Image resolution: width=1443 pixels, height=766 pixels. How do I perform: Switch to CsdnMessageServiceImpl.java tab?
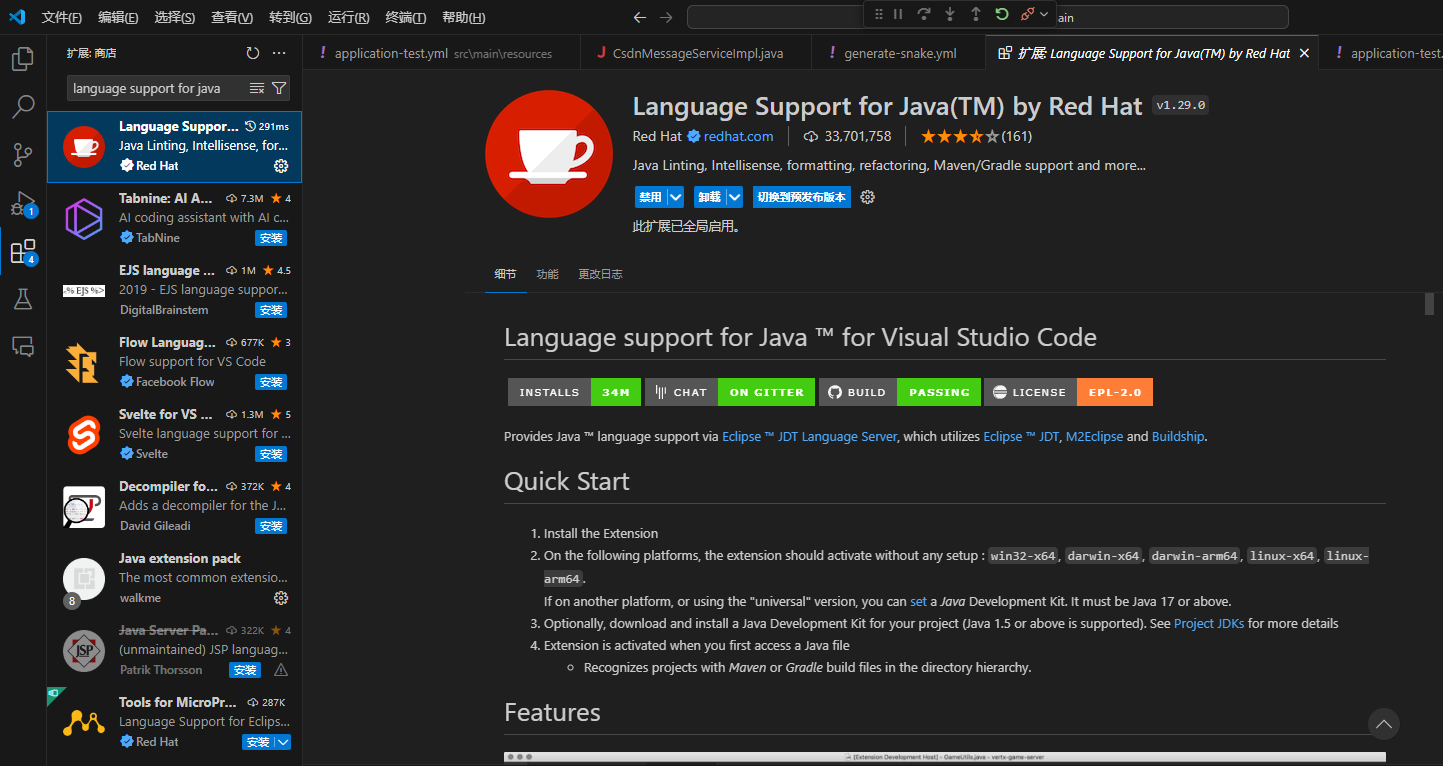point(695,54)
